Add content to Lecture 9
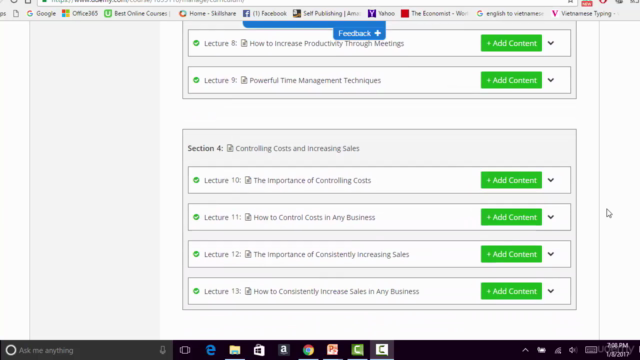 [x=511, y=80]
